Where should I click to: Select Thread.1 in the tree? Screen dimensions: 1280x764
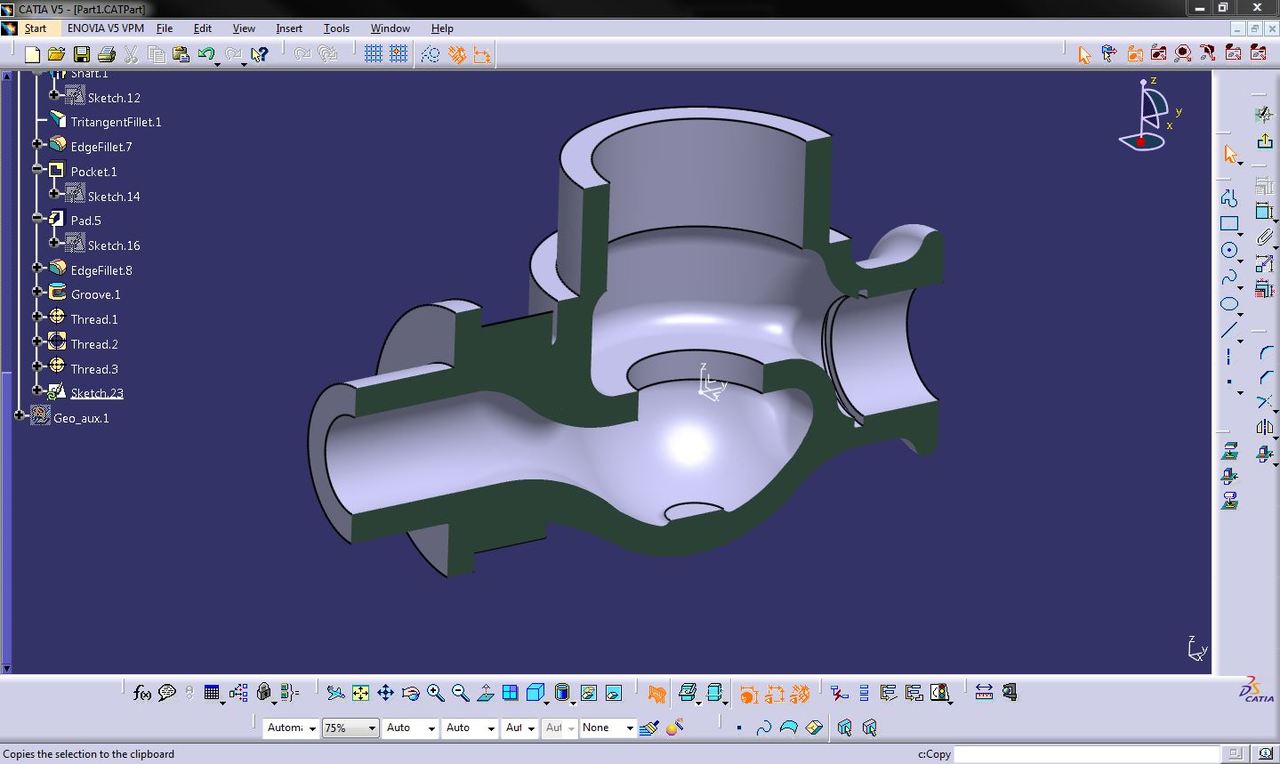pos(94,319)
